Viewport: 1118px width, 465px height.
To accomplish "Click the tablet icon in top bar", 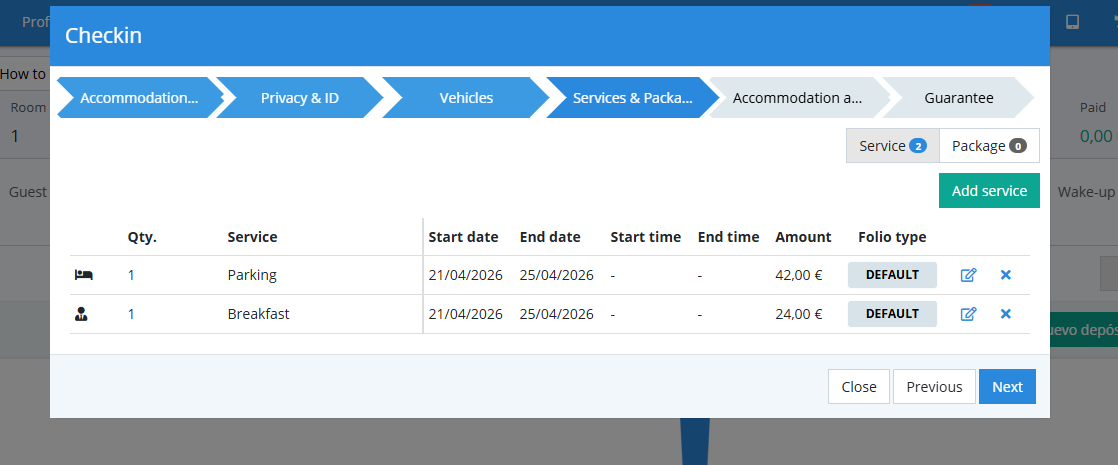I will click(x=1072, y=22).
